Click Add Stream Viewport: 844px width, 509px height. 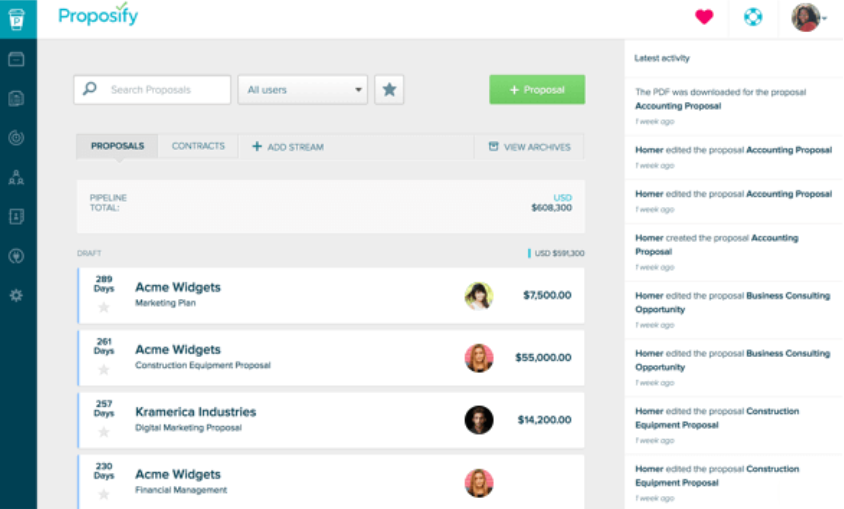[x=288, y=147]
